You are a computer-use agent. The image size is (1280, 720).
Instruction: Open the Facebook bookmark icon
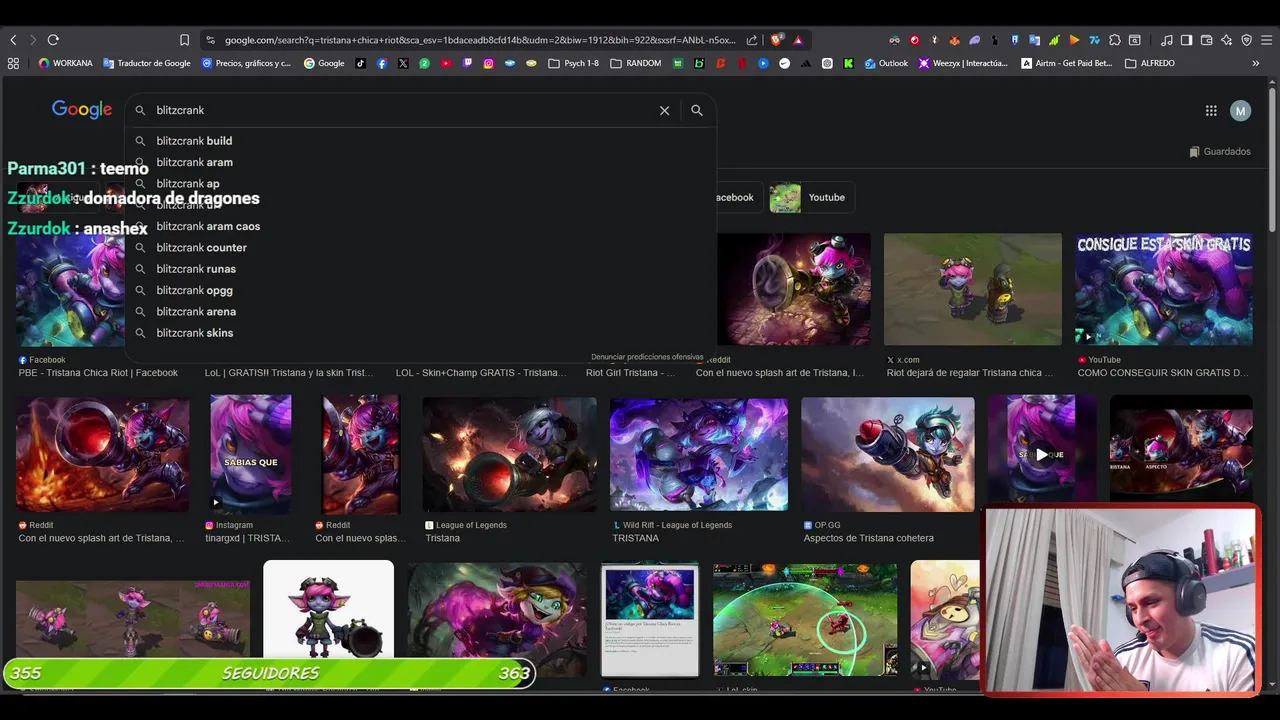(x=382, y=63)
